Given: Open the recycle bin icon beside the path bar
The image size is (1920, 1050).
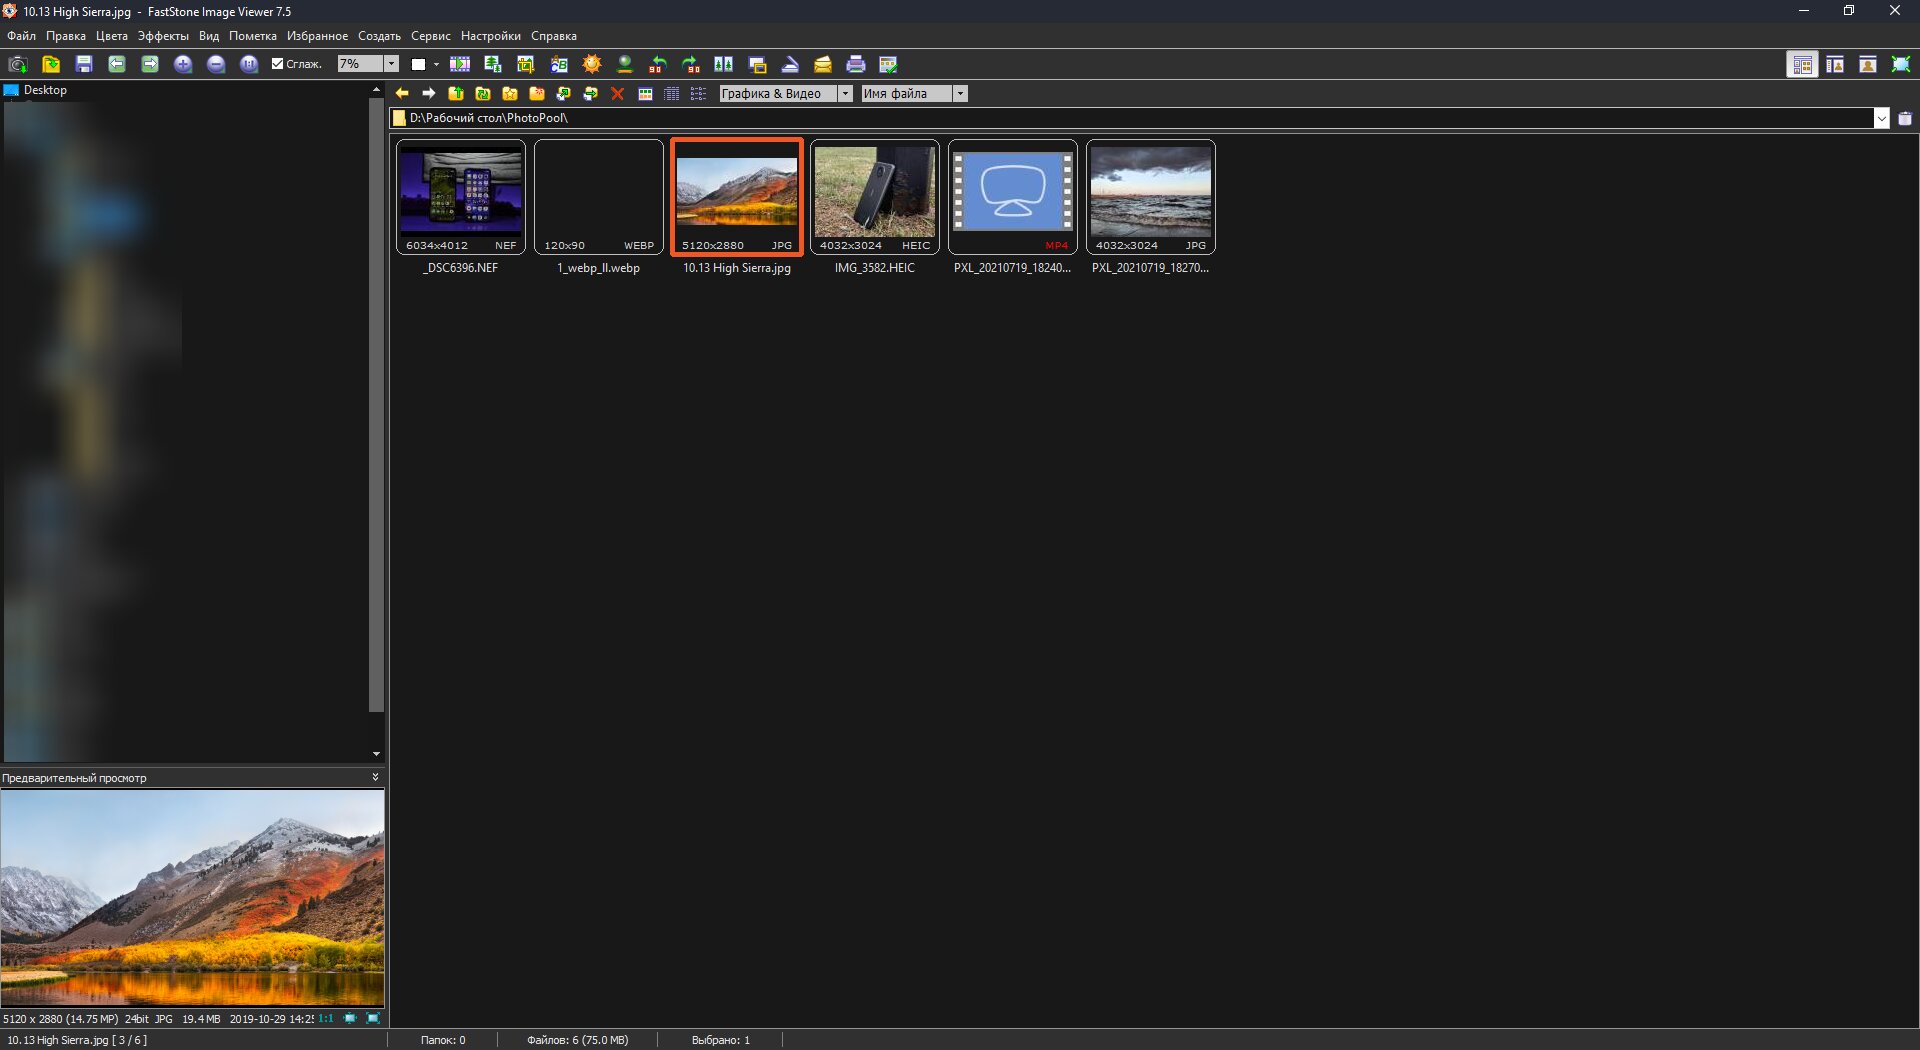Looking at the screenshot, I should [x=1905, y=118].
